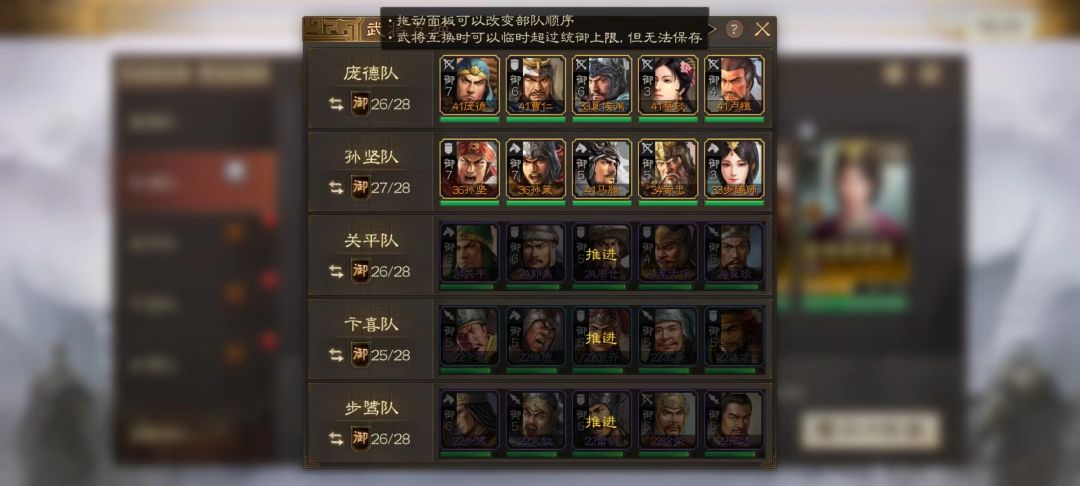Image resolution: width=1080 pixels, height=486 pixels.
Task: Click the swap arrows icon for 孙坚队
Action: pyautogui.click(x=336, y=187)
